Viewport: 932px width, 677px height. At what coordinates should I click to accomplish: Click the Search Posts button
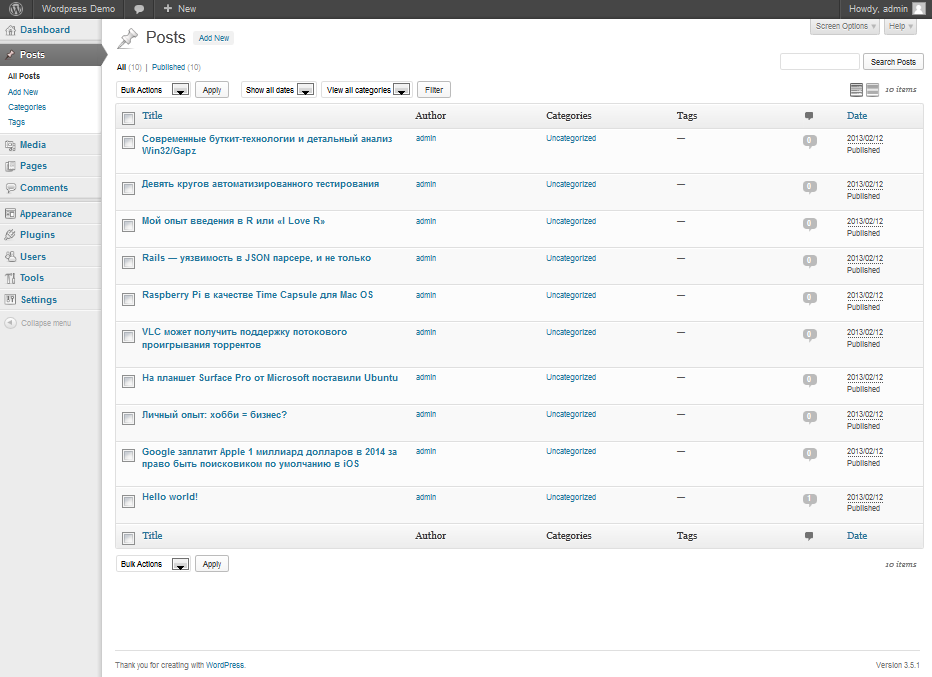coord(893,62)
